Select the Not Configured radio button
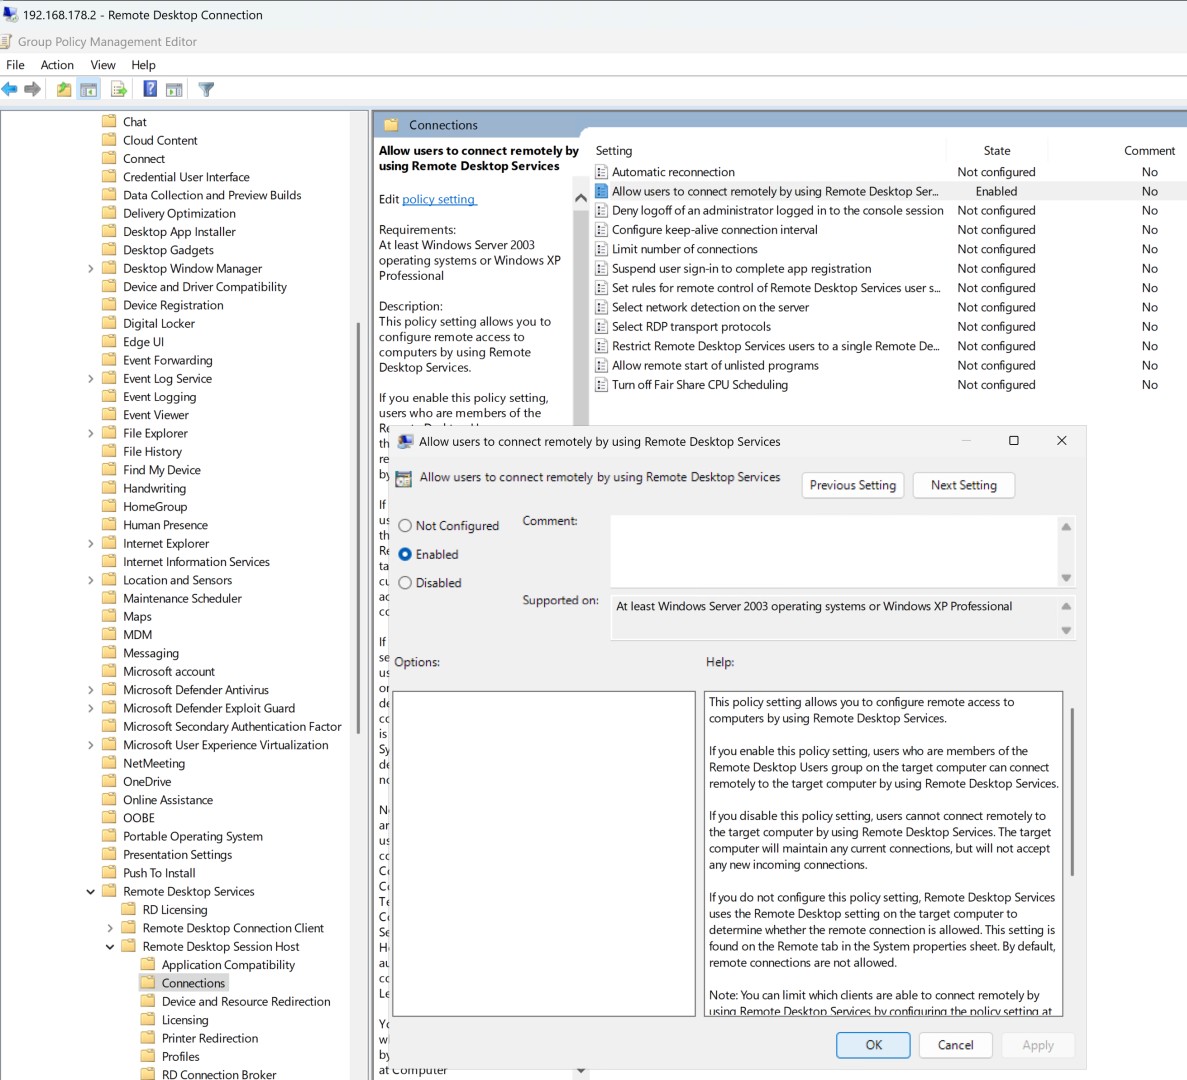The image size is (1187, 1080). [x=405, y=525]
